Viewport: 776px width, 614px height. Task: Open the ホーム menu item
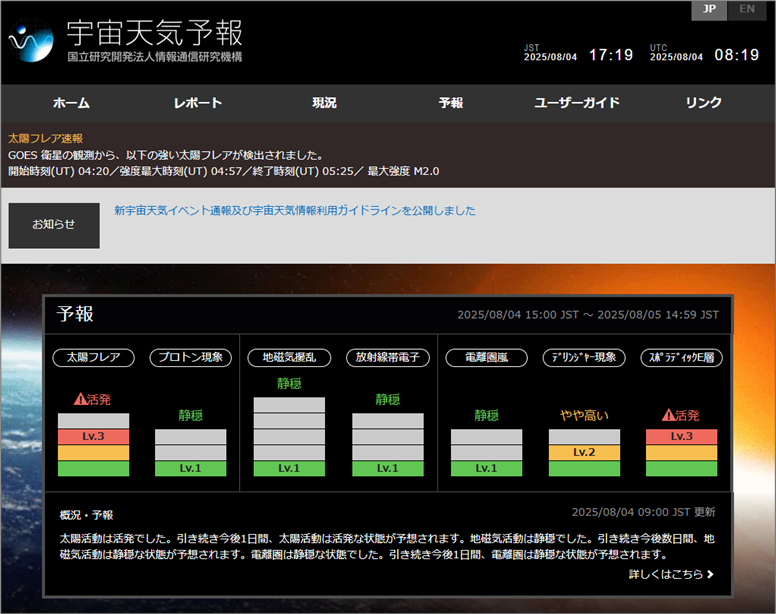pyautogui.click(x=70, y=103)
